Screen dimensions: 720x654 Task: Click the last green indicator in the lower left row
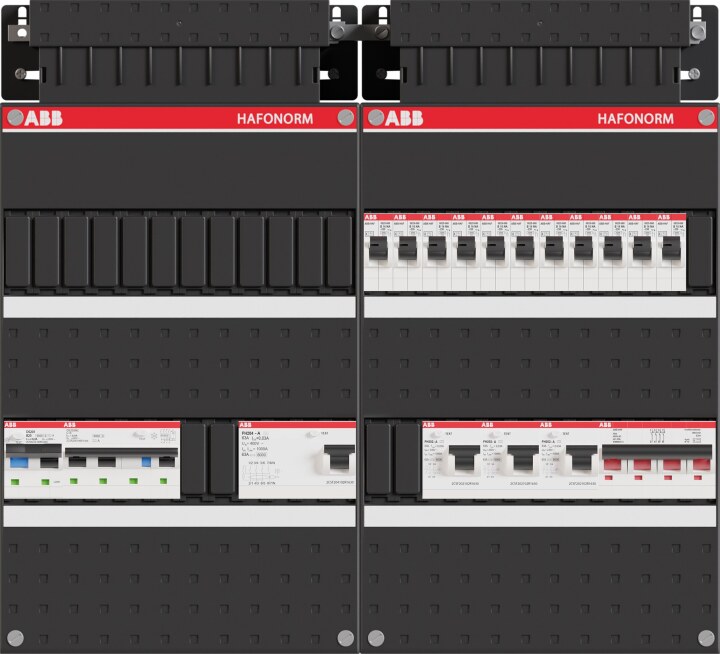click(x=163, y=481)
